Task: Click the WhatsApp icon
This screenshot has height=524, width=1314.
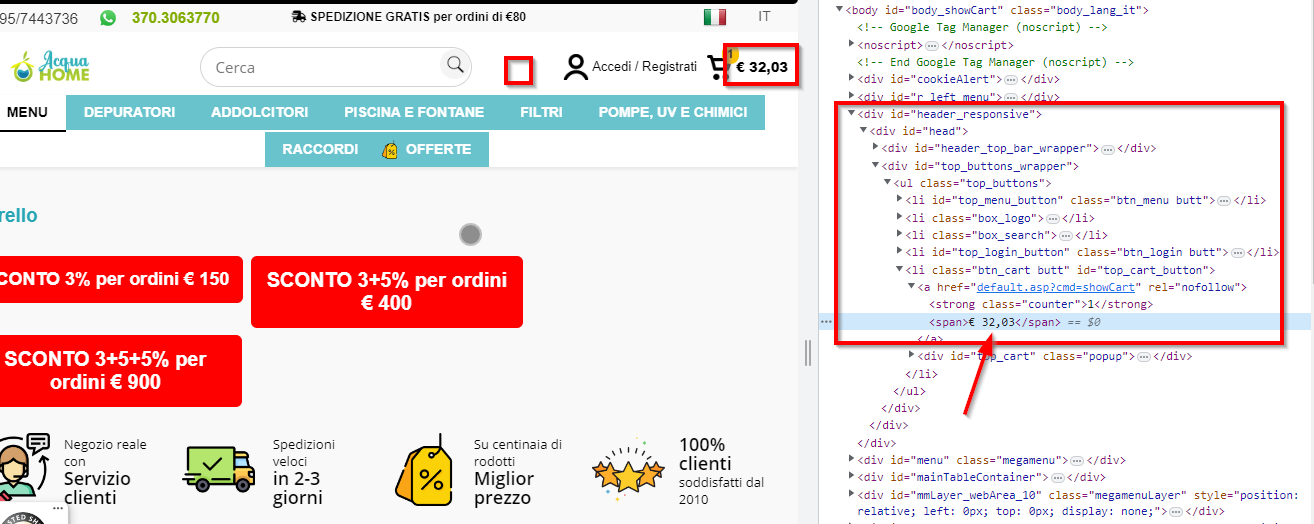Action: point(107,17)
